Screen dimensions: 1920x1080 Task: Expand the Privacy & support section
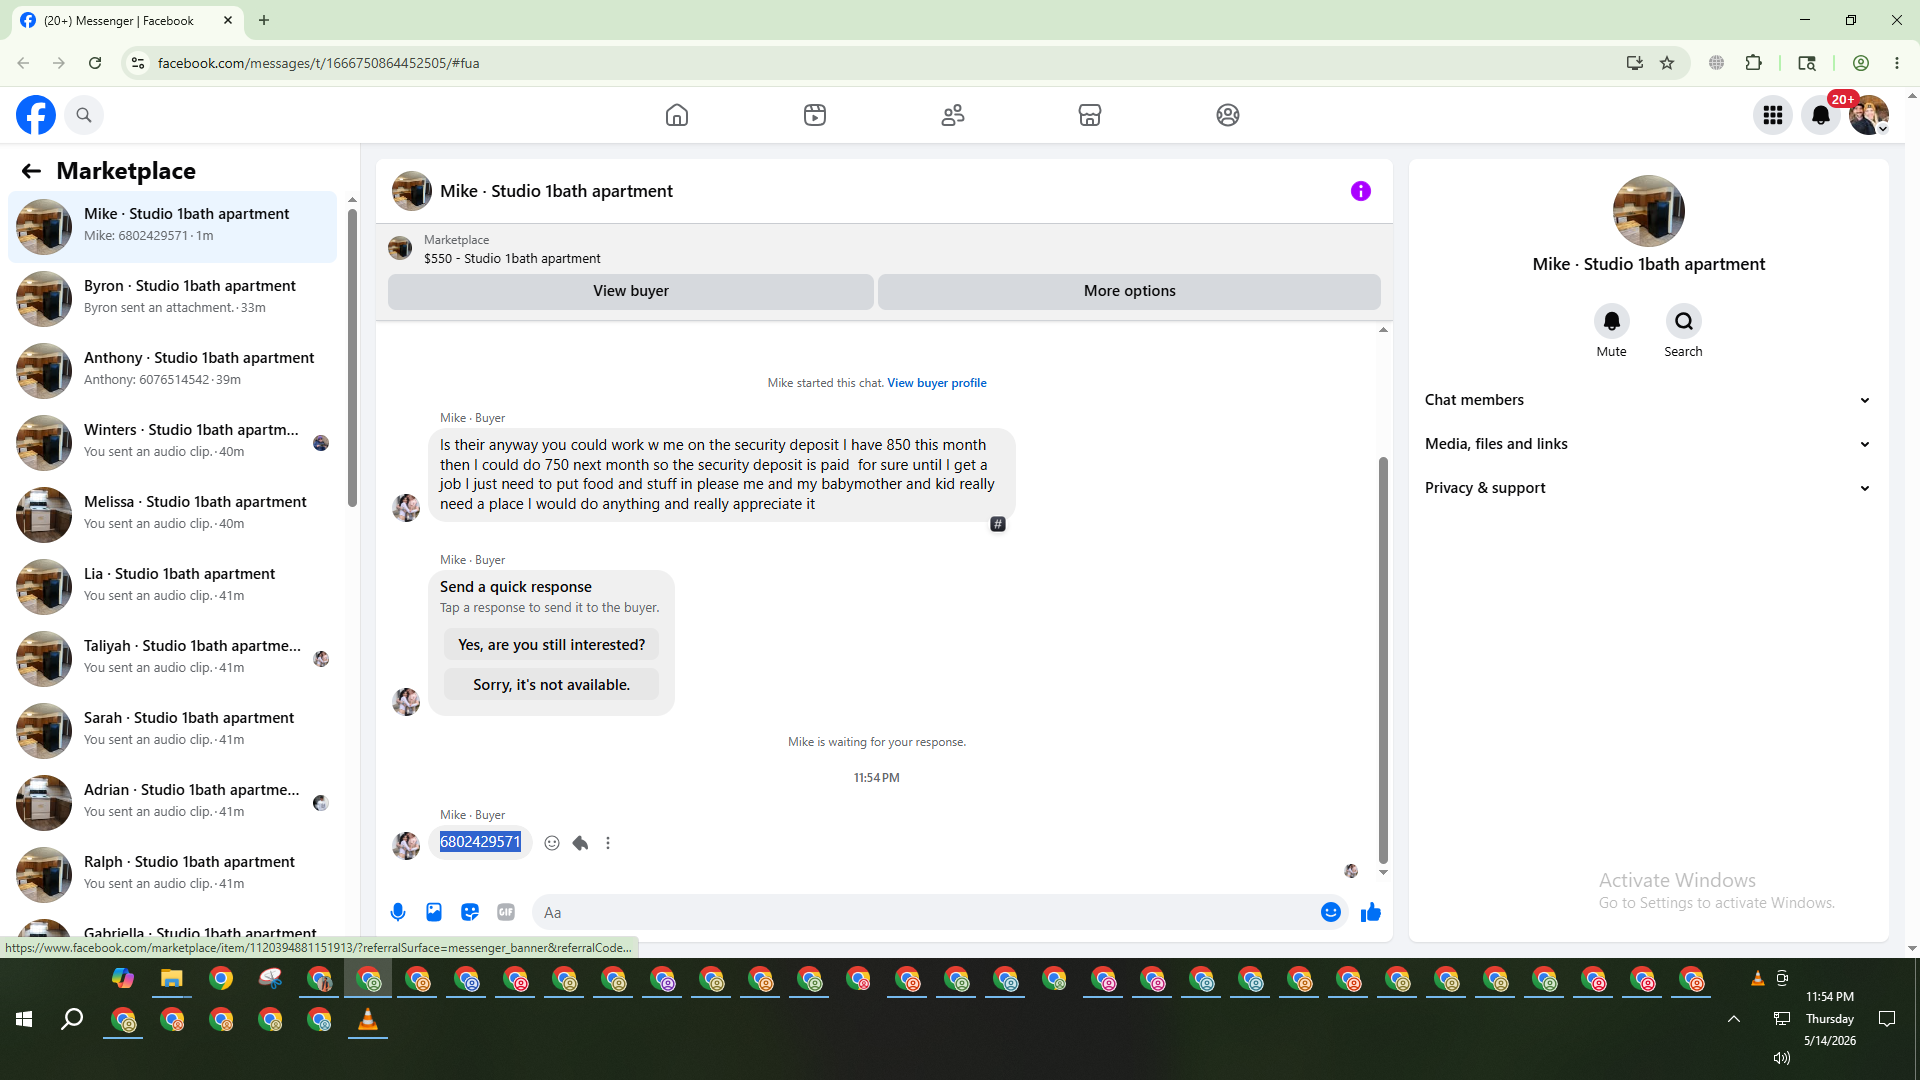(x=1648, y=488)
